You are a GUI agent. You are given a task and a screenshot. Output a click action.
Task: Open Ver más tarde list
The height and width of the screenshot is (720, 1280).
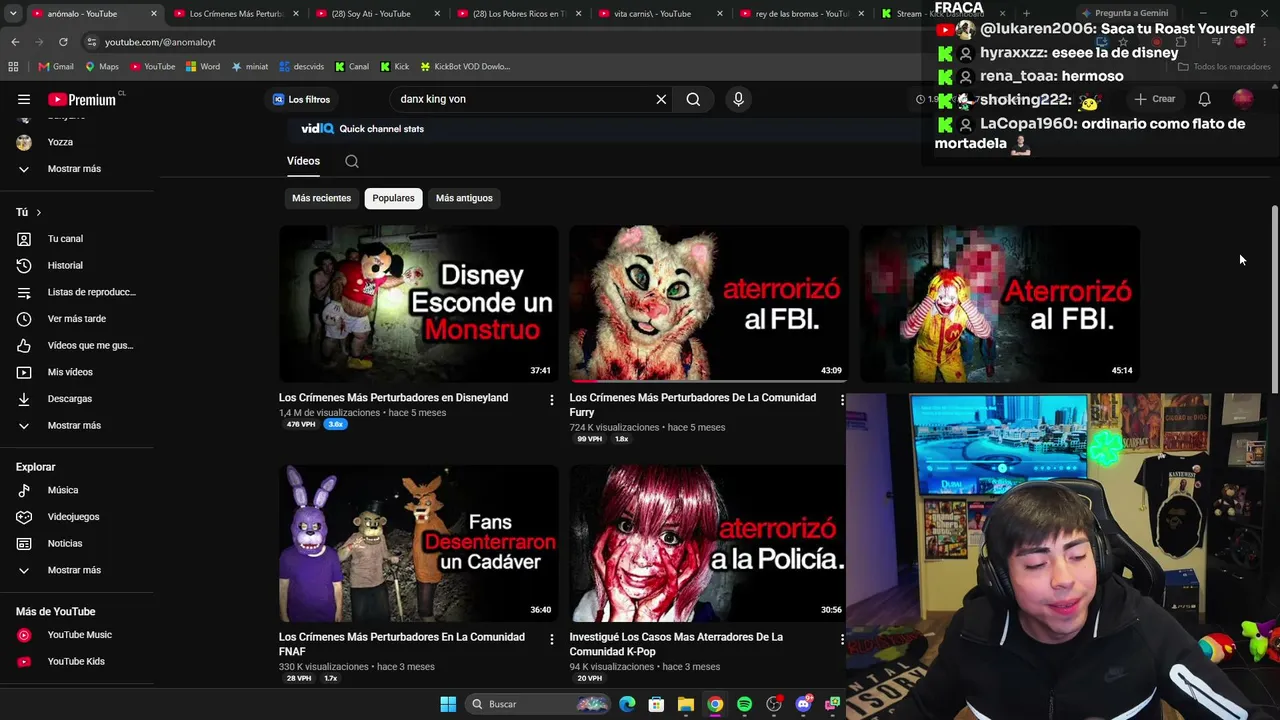coord(76,319)
